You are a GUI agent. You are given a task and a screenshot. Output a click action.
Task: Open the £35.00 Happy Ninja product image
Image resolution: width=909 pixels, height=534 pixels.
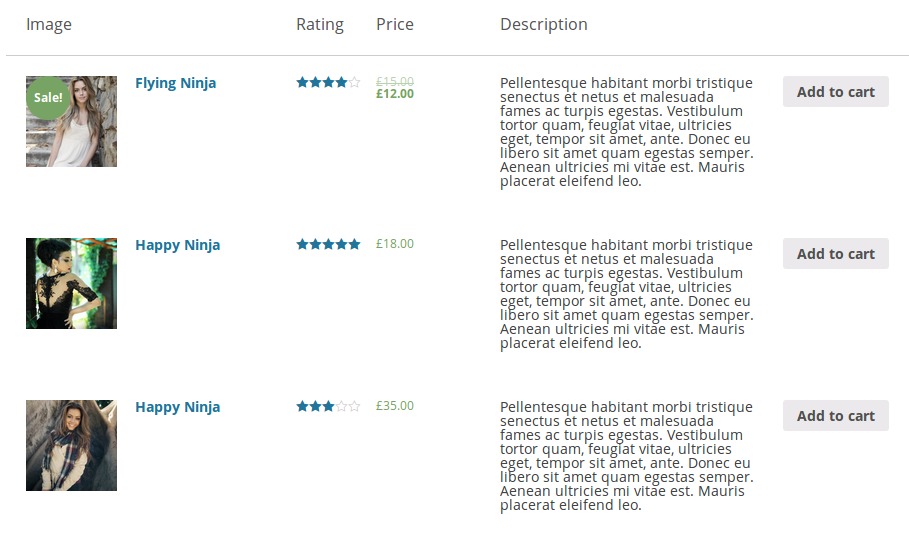(71, 445)
